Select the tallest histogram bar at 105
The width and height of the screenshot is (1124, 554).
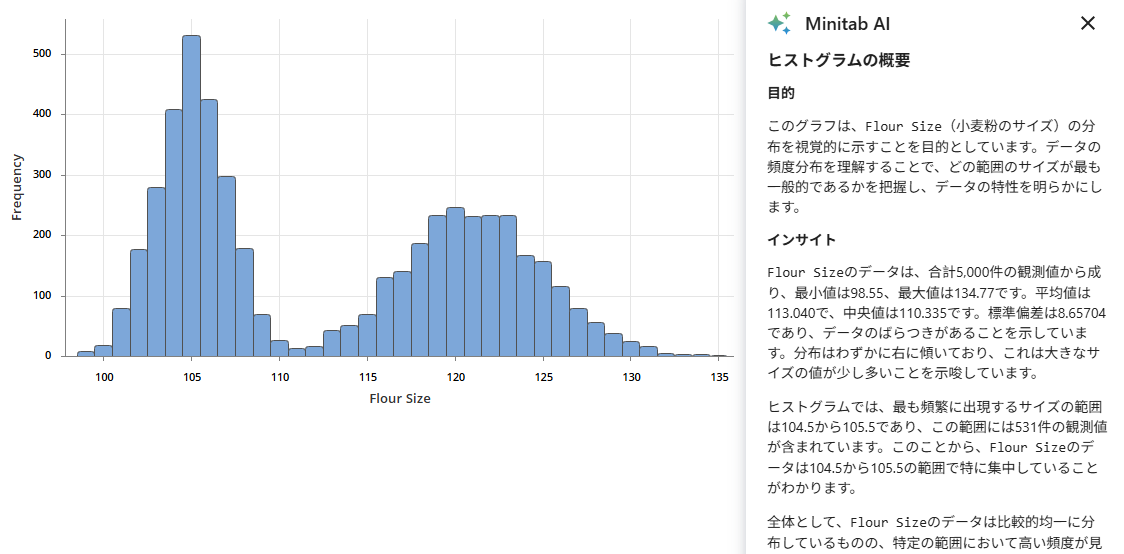(x=191, y=200)
